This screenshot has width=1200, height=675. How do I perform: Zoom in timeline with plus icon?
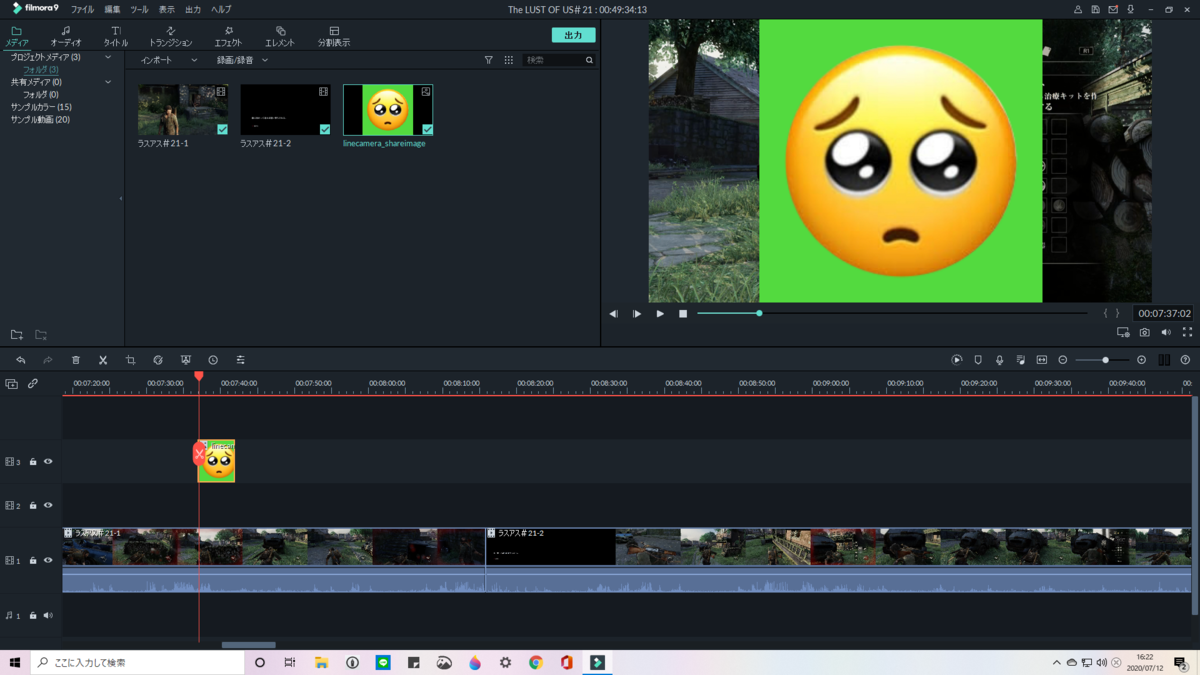(1142, 360)
